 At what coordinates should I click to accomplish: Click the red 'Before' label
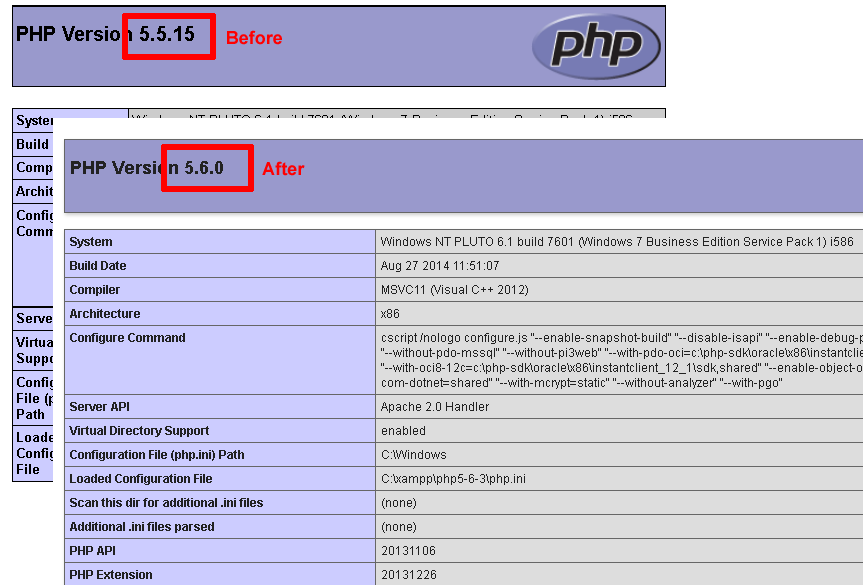pyautogui.click(x=254, y=38)
